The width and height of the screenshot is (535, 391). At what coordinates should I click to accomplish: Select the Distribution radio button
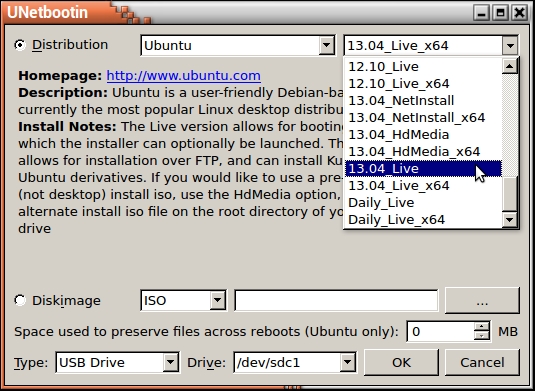(x=20, y=45)
